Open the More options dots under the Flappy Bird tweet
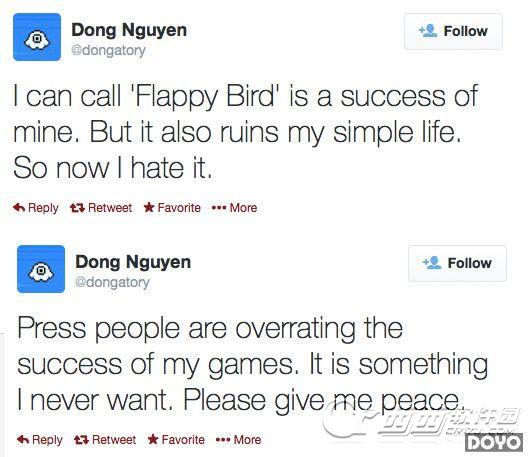Screen dimensions: 528x457 (x=219, y=208)
